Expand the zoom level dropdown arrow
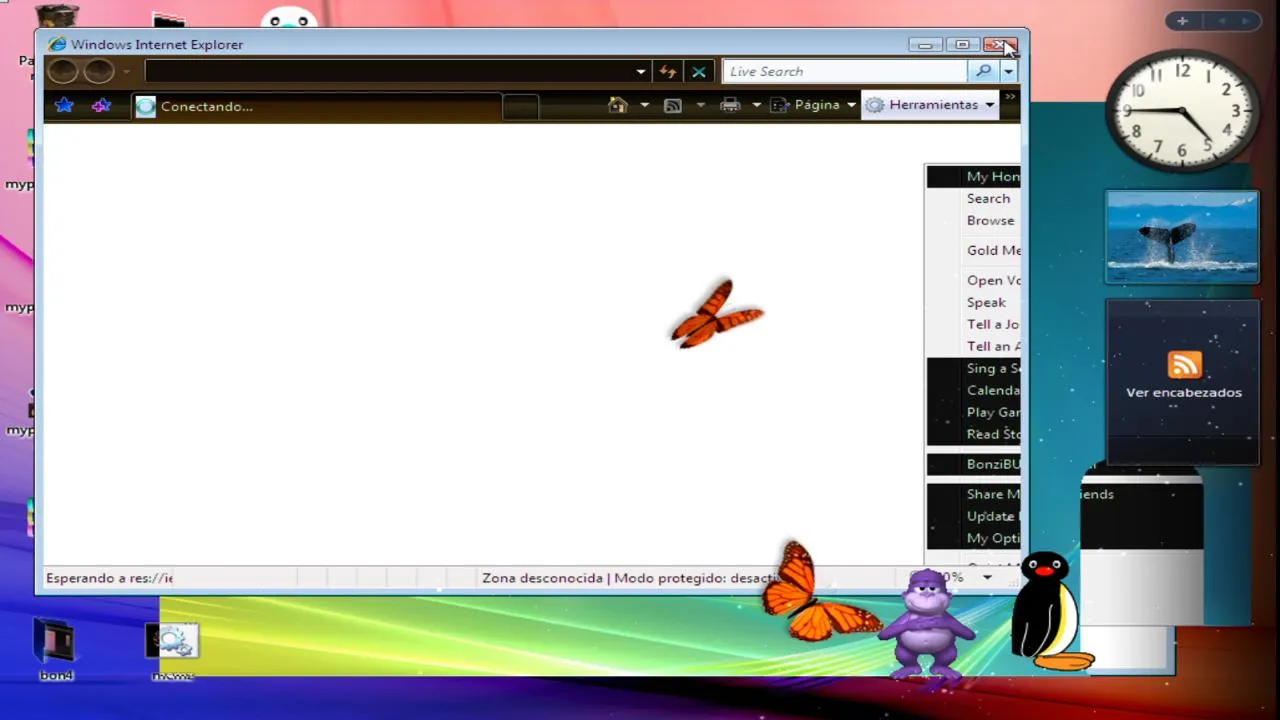 987,578
